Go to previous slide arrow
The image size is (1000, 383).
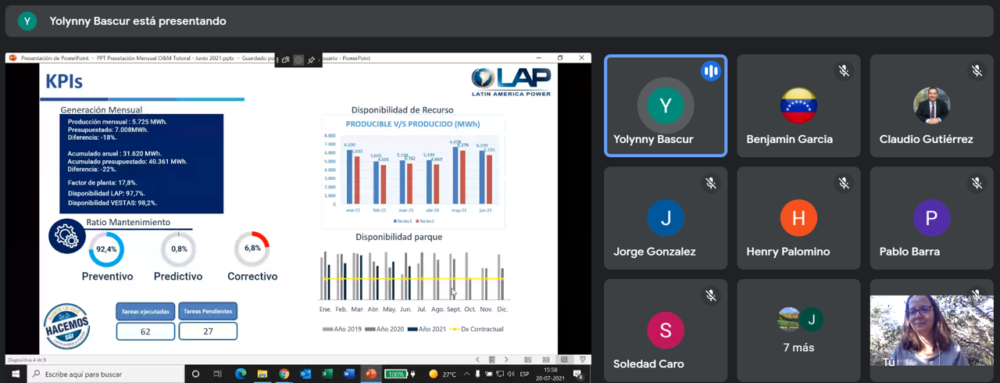pos(478,359)
